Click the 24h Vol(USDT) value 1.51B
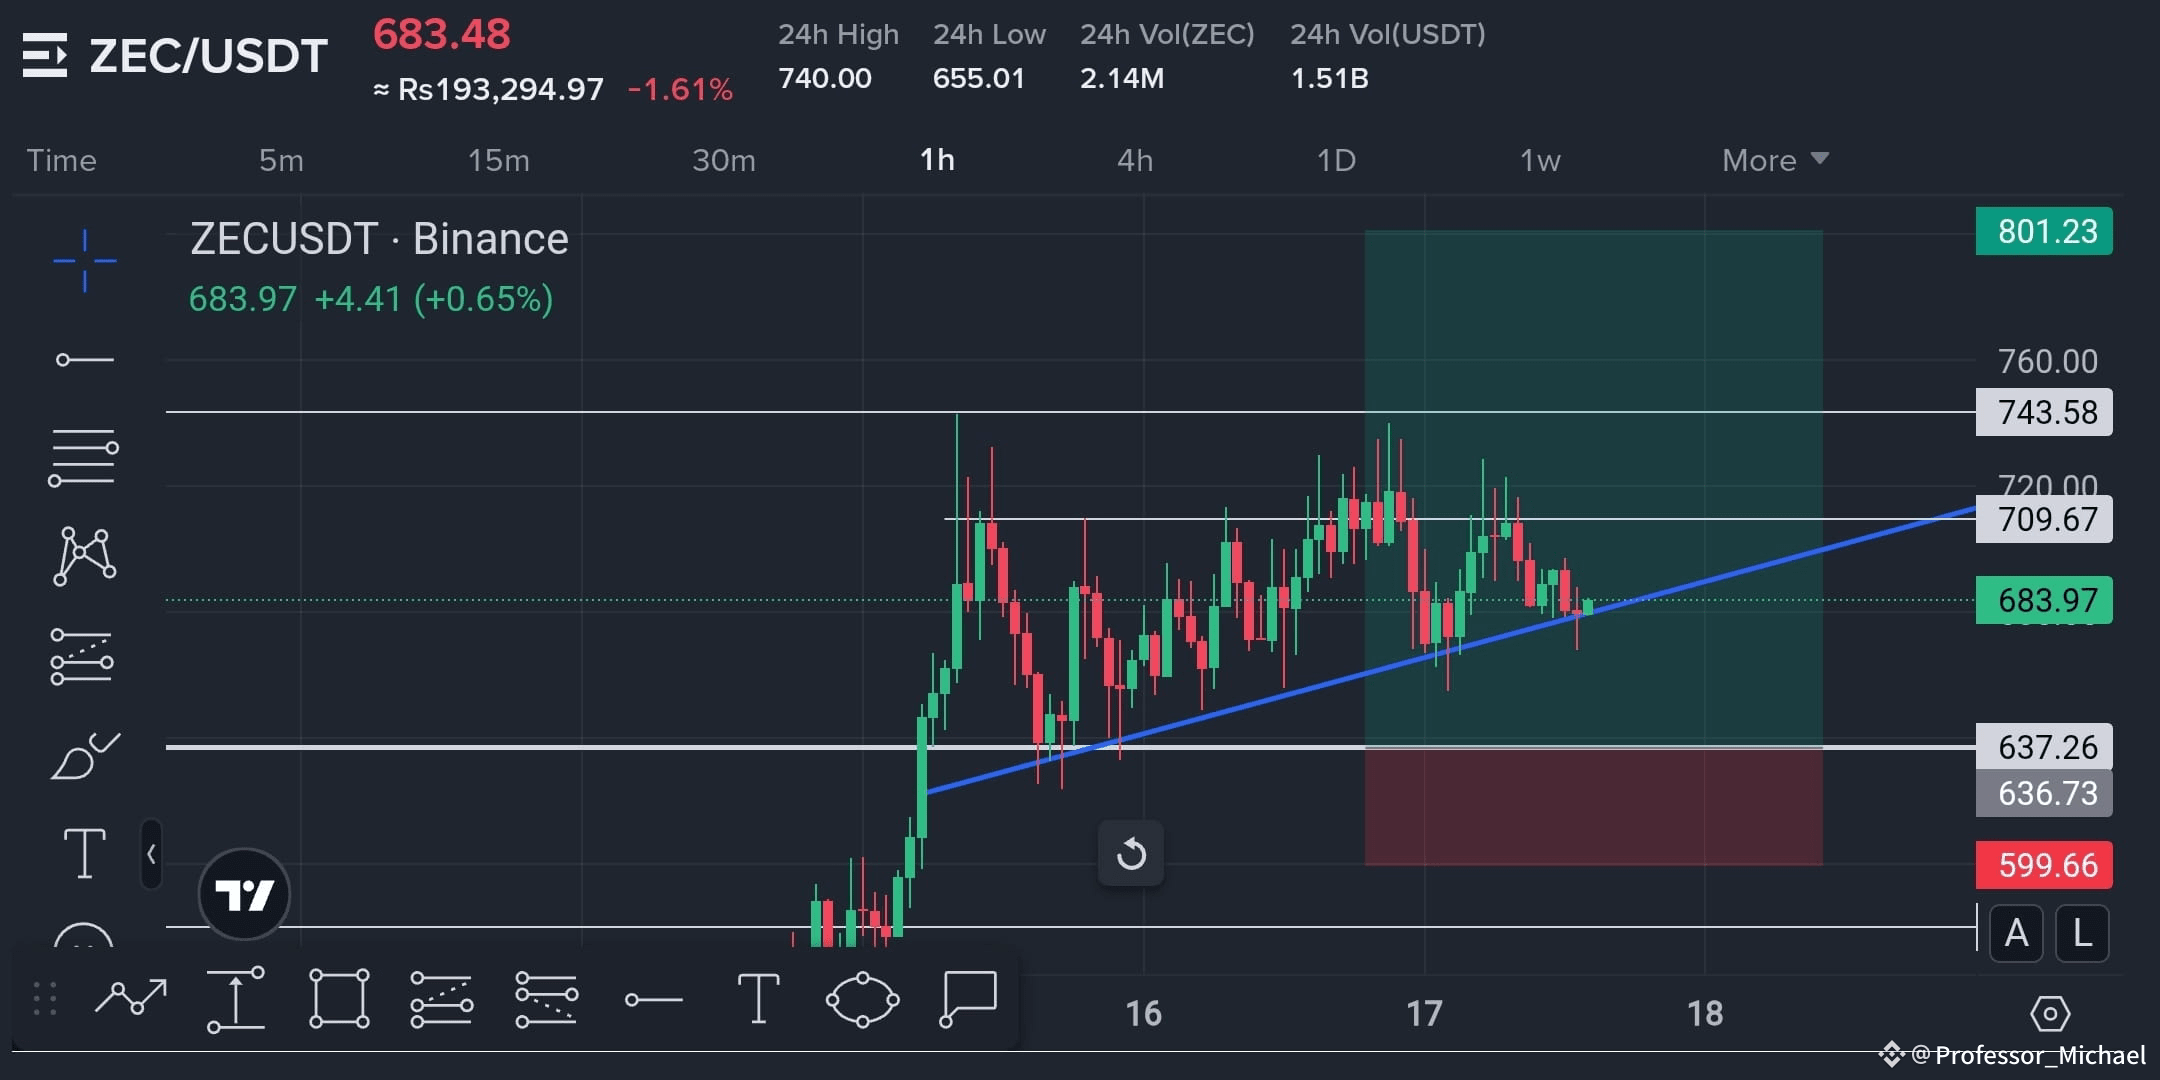 pos(1329,78)
